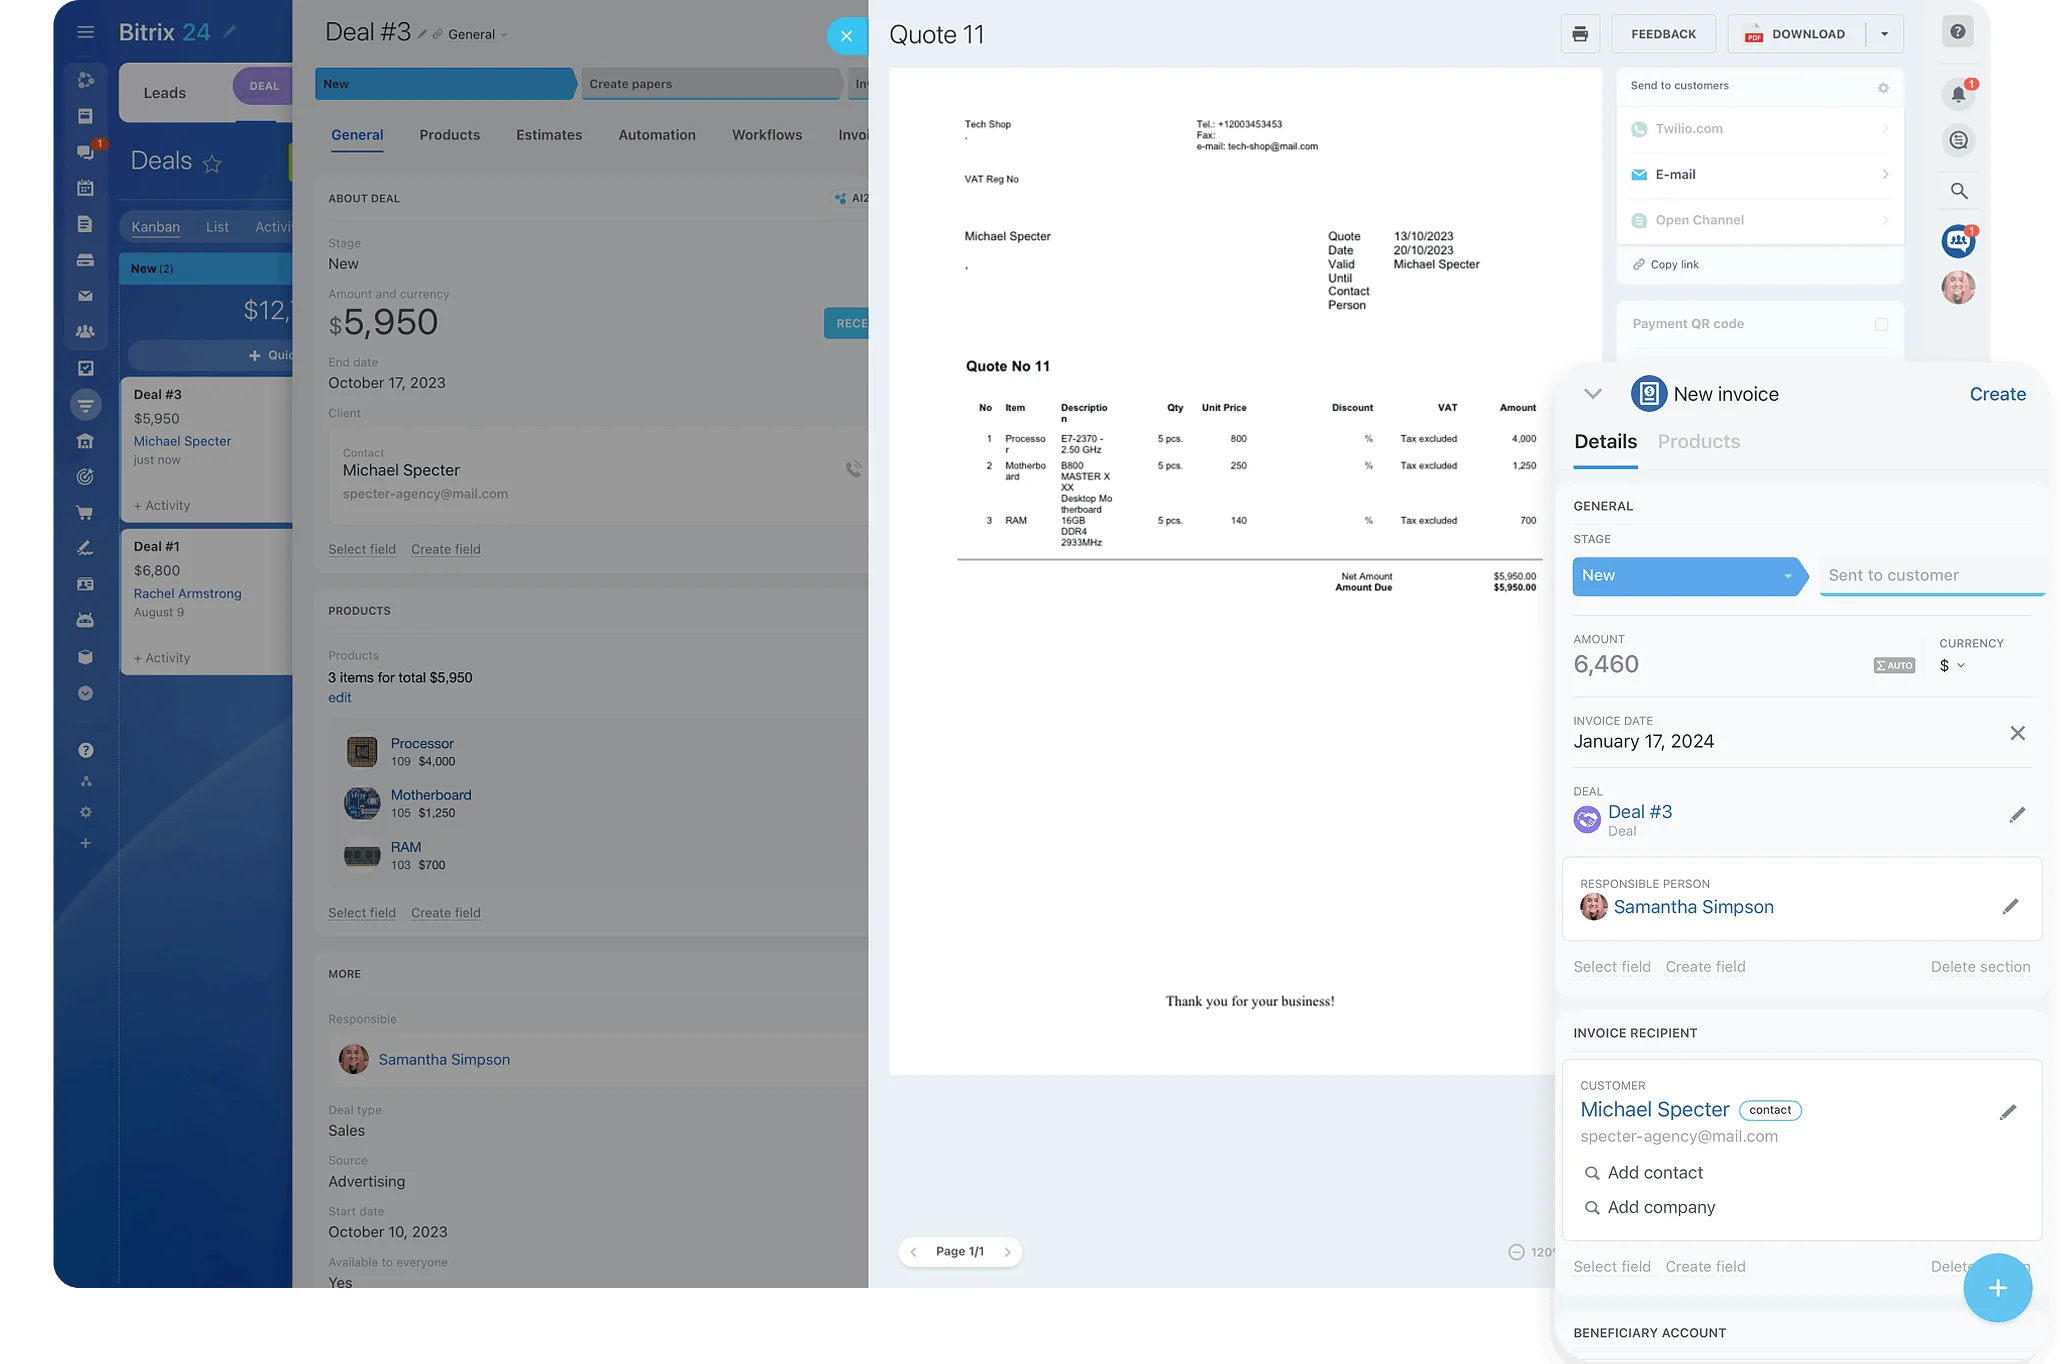Image resolution: width=2071 pixels, height=1364 pixels.
Task: Open the Estimates tab in the deal
Action: pos(549,135)
